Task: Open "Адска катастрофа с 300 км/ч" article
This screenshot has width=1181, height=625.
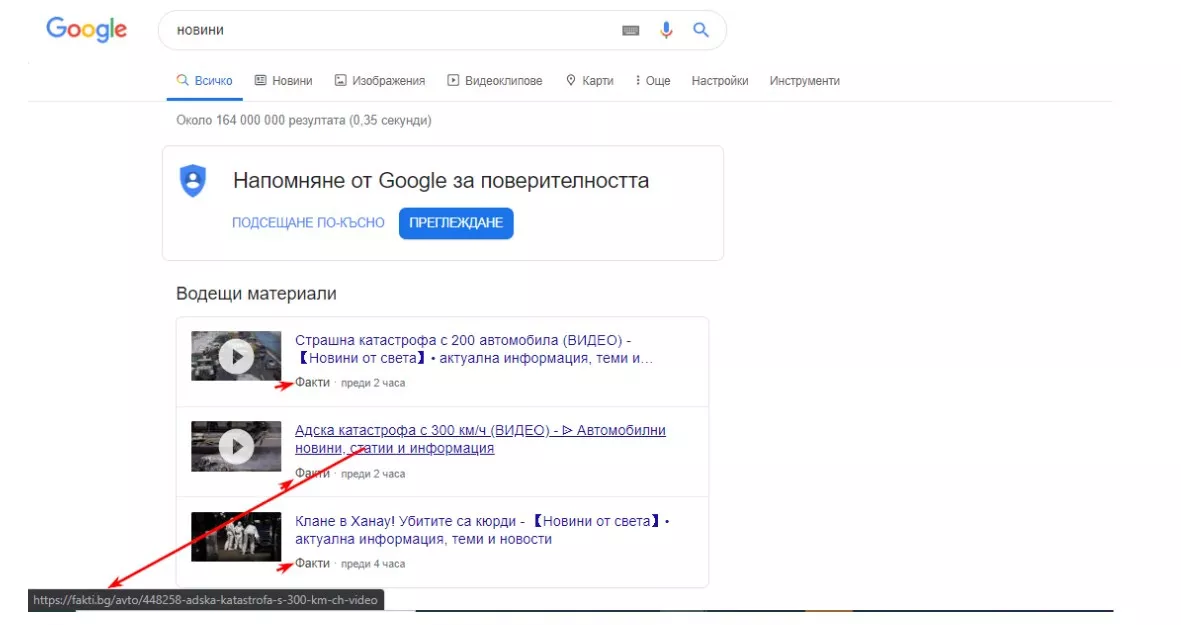Action: tap(480, 439)
